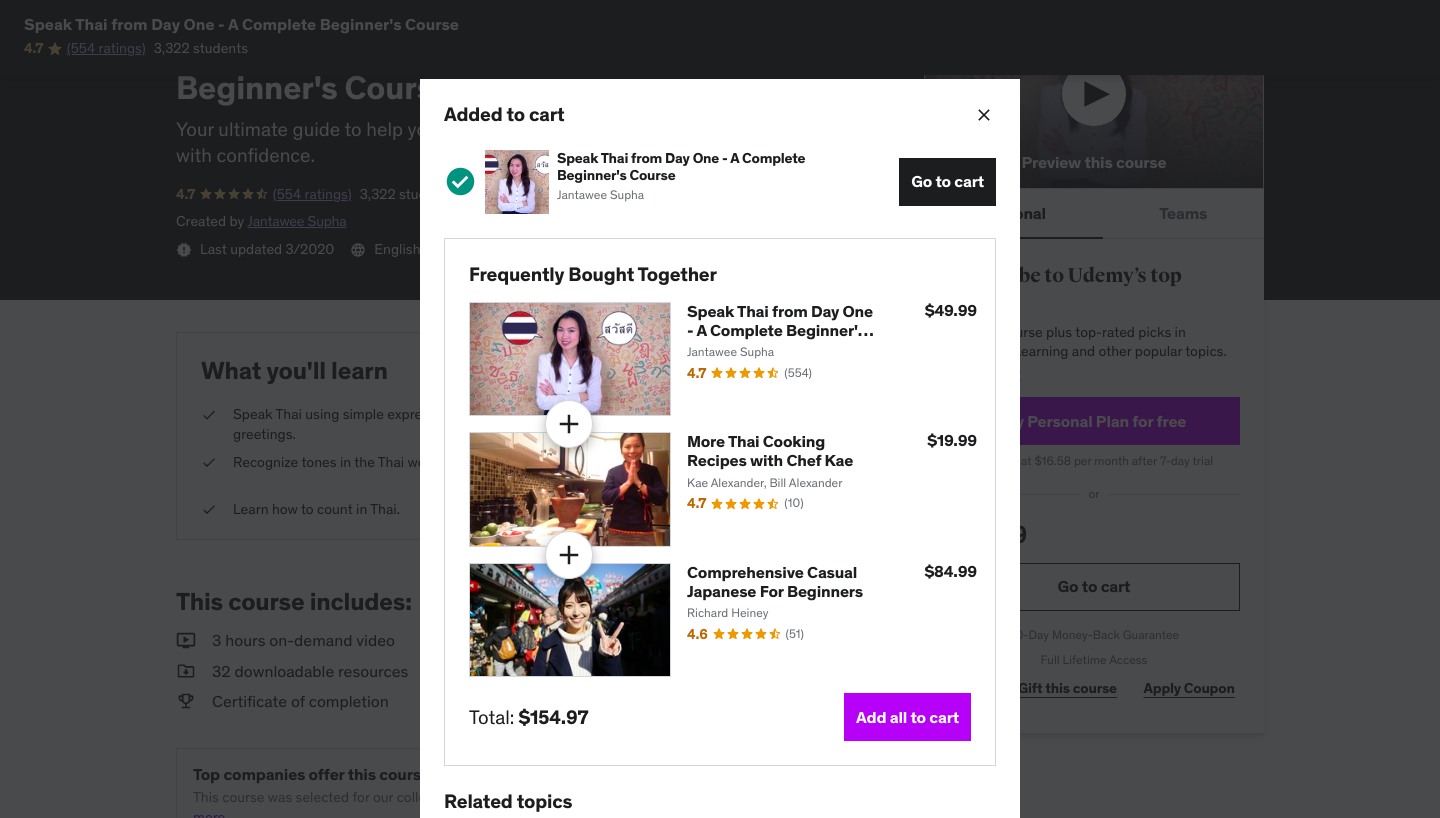The width and height of the screenshot is (1440, 818).
Task: Open the 554 ratings link in the top bar
Action: 106,48
